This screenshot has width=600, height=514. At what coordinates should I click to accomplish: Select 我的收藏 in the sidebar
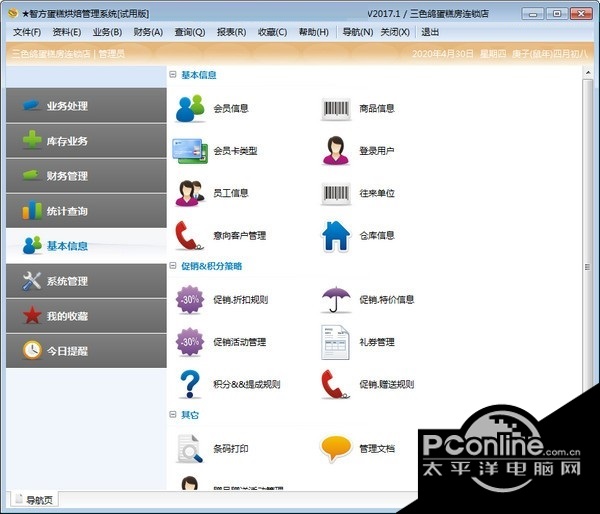[x=86, y=316]
